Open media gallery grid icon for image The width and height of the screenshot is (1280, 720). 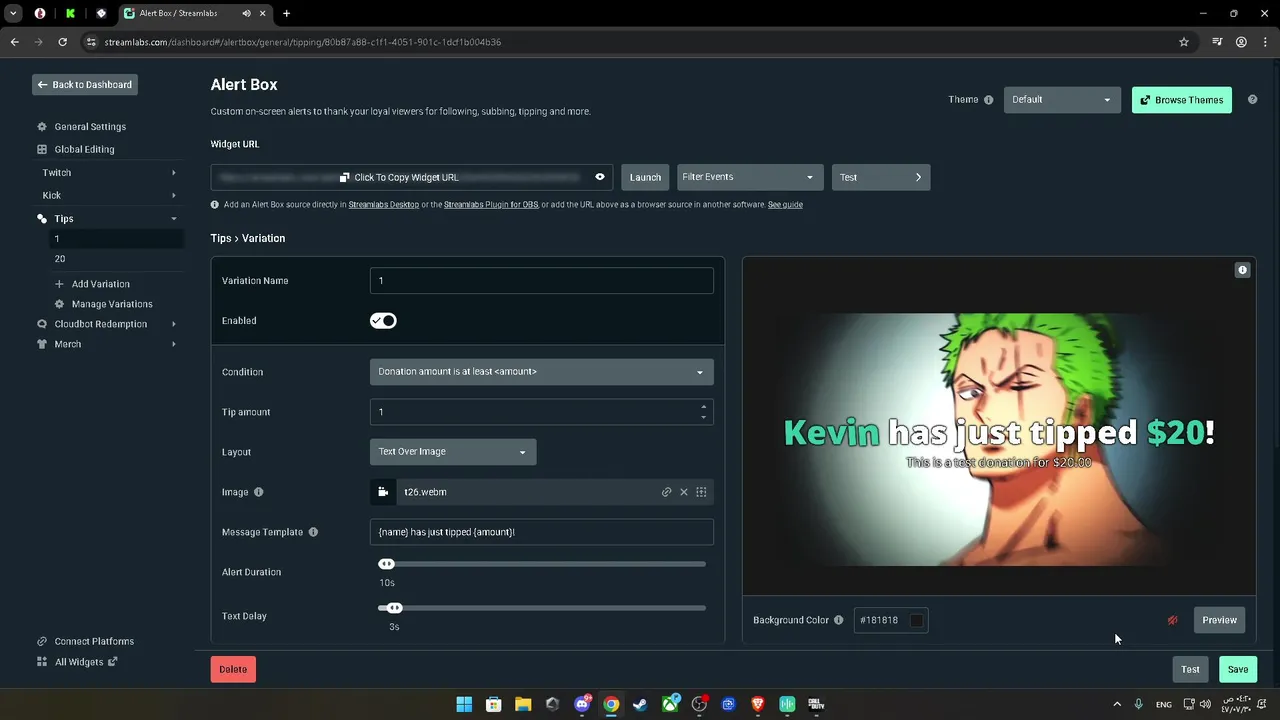(701, 492)
